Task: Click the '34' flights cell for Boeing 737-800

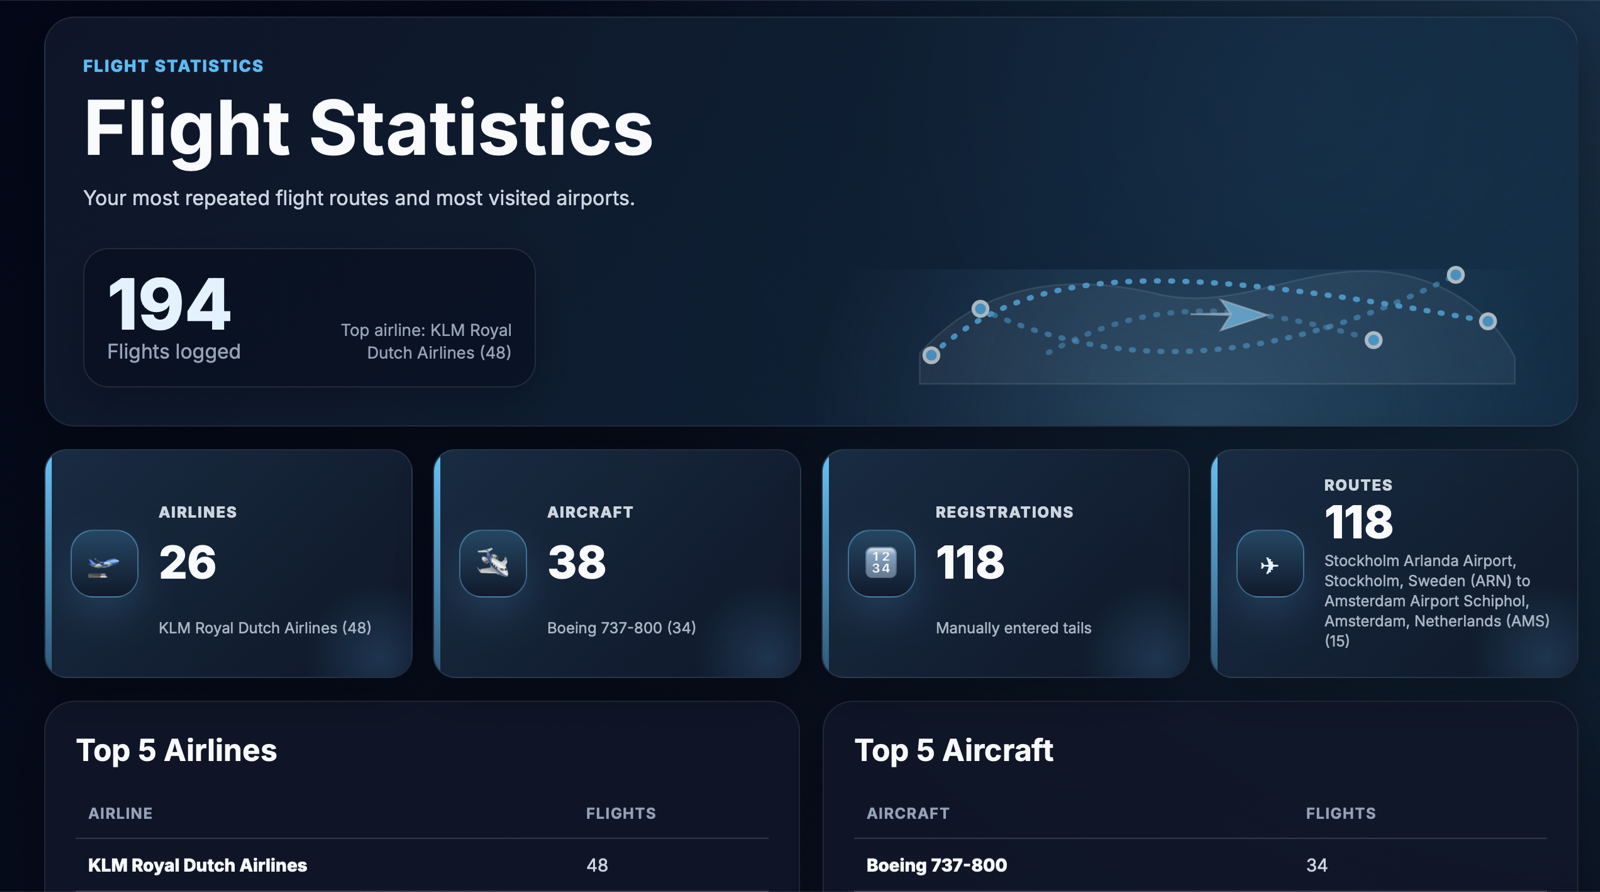Action: [1317, 865]
